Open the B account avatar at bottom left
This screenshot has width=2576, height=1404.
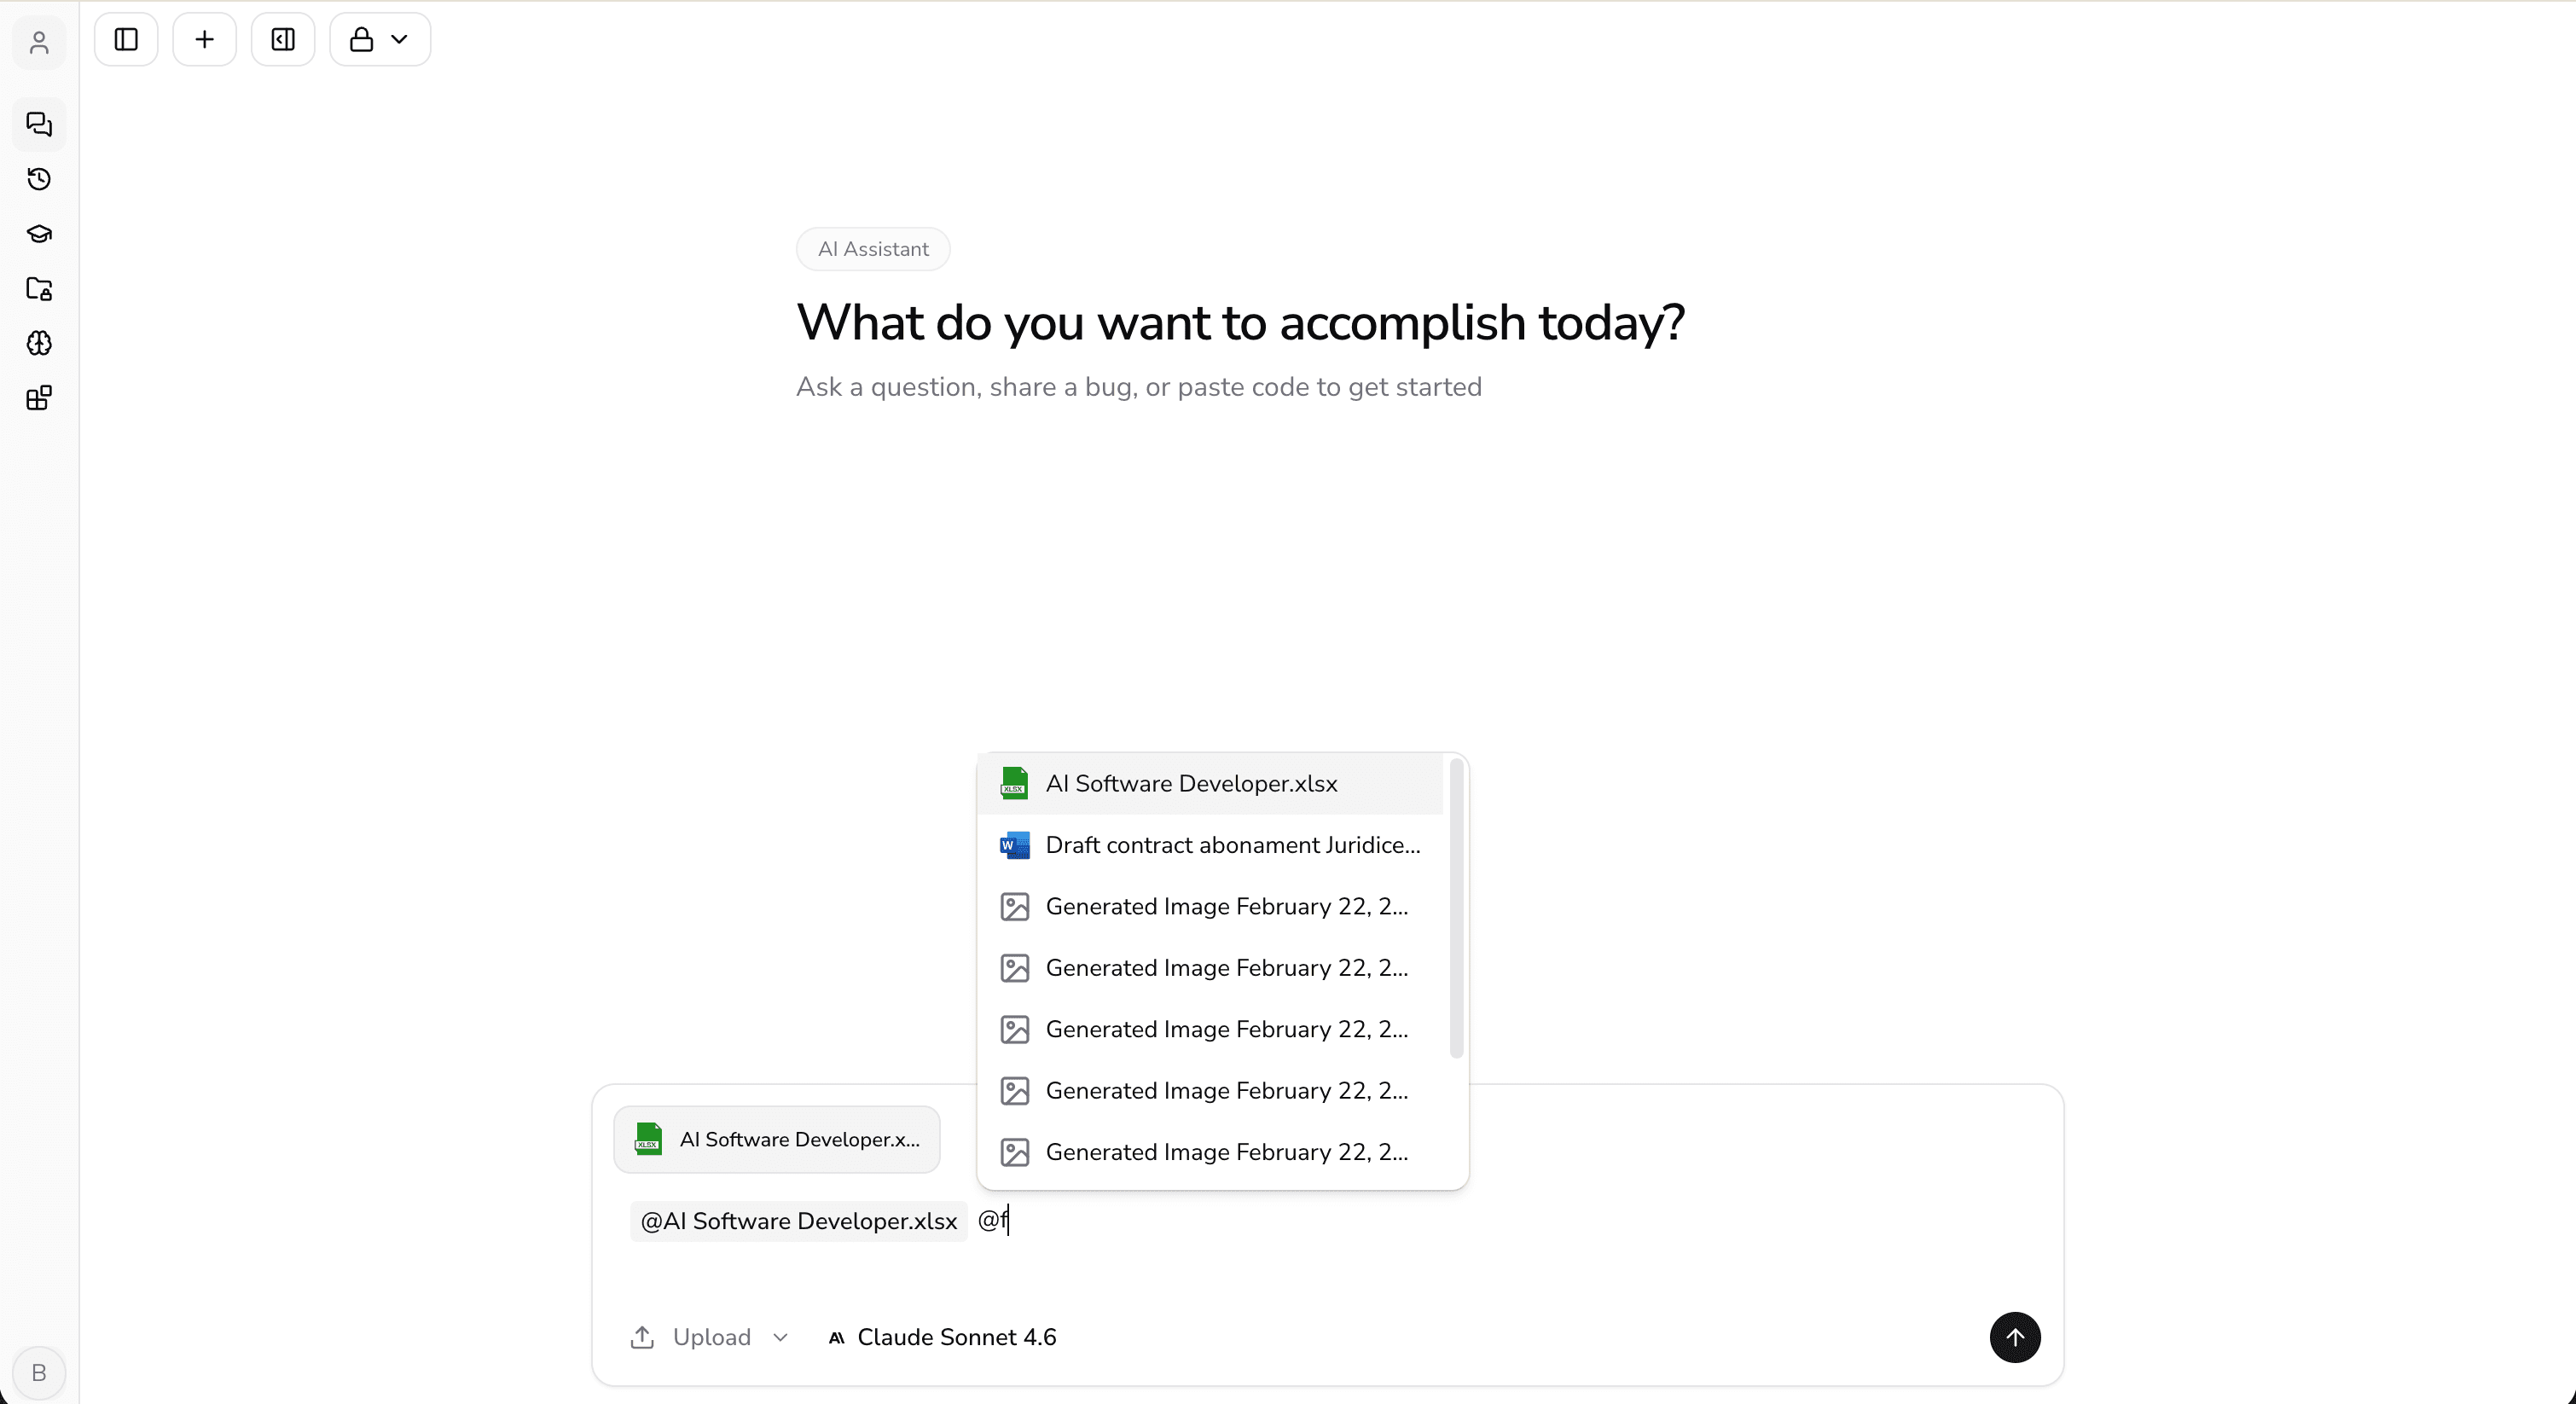pyautogui.click(x=38, y=1372)
